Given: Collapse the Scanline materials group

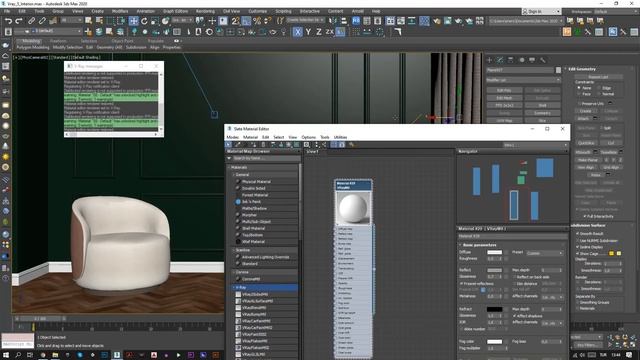Looking at the screenshot, I should (234, 250).
